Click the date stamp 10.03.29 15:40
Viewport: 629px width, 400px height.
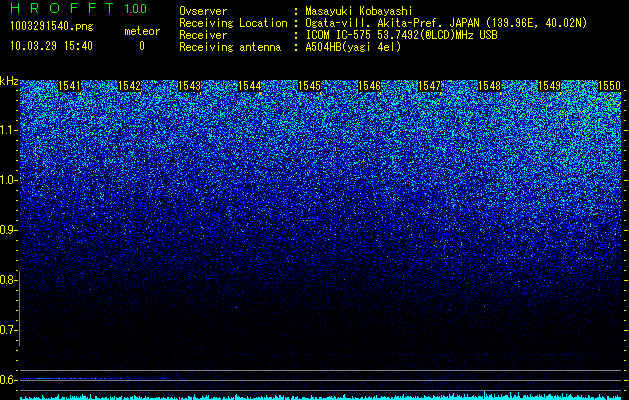pos(52,46)
